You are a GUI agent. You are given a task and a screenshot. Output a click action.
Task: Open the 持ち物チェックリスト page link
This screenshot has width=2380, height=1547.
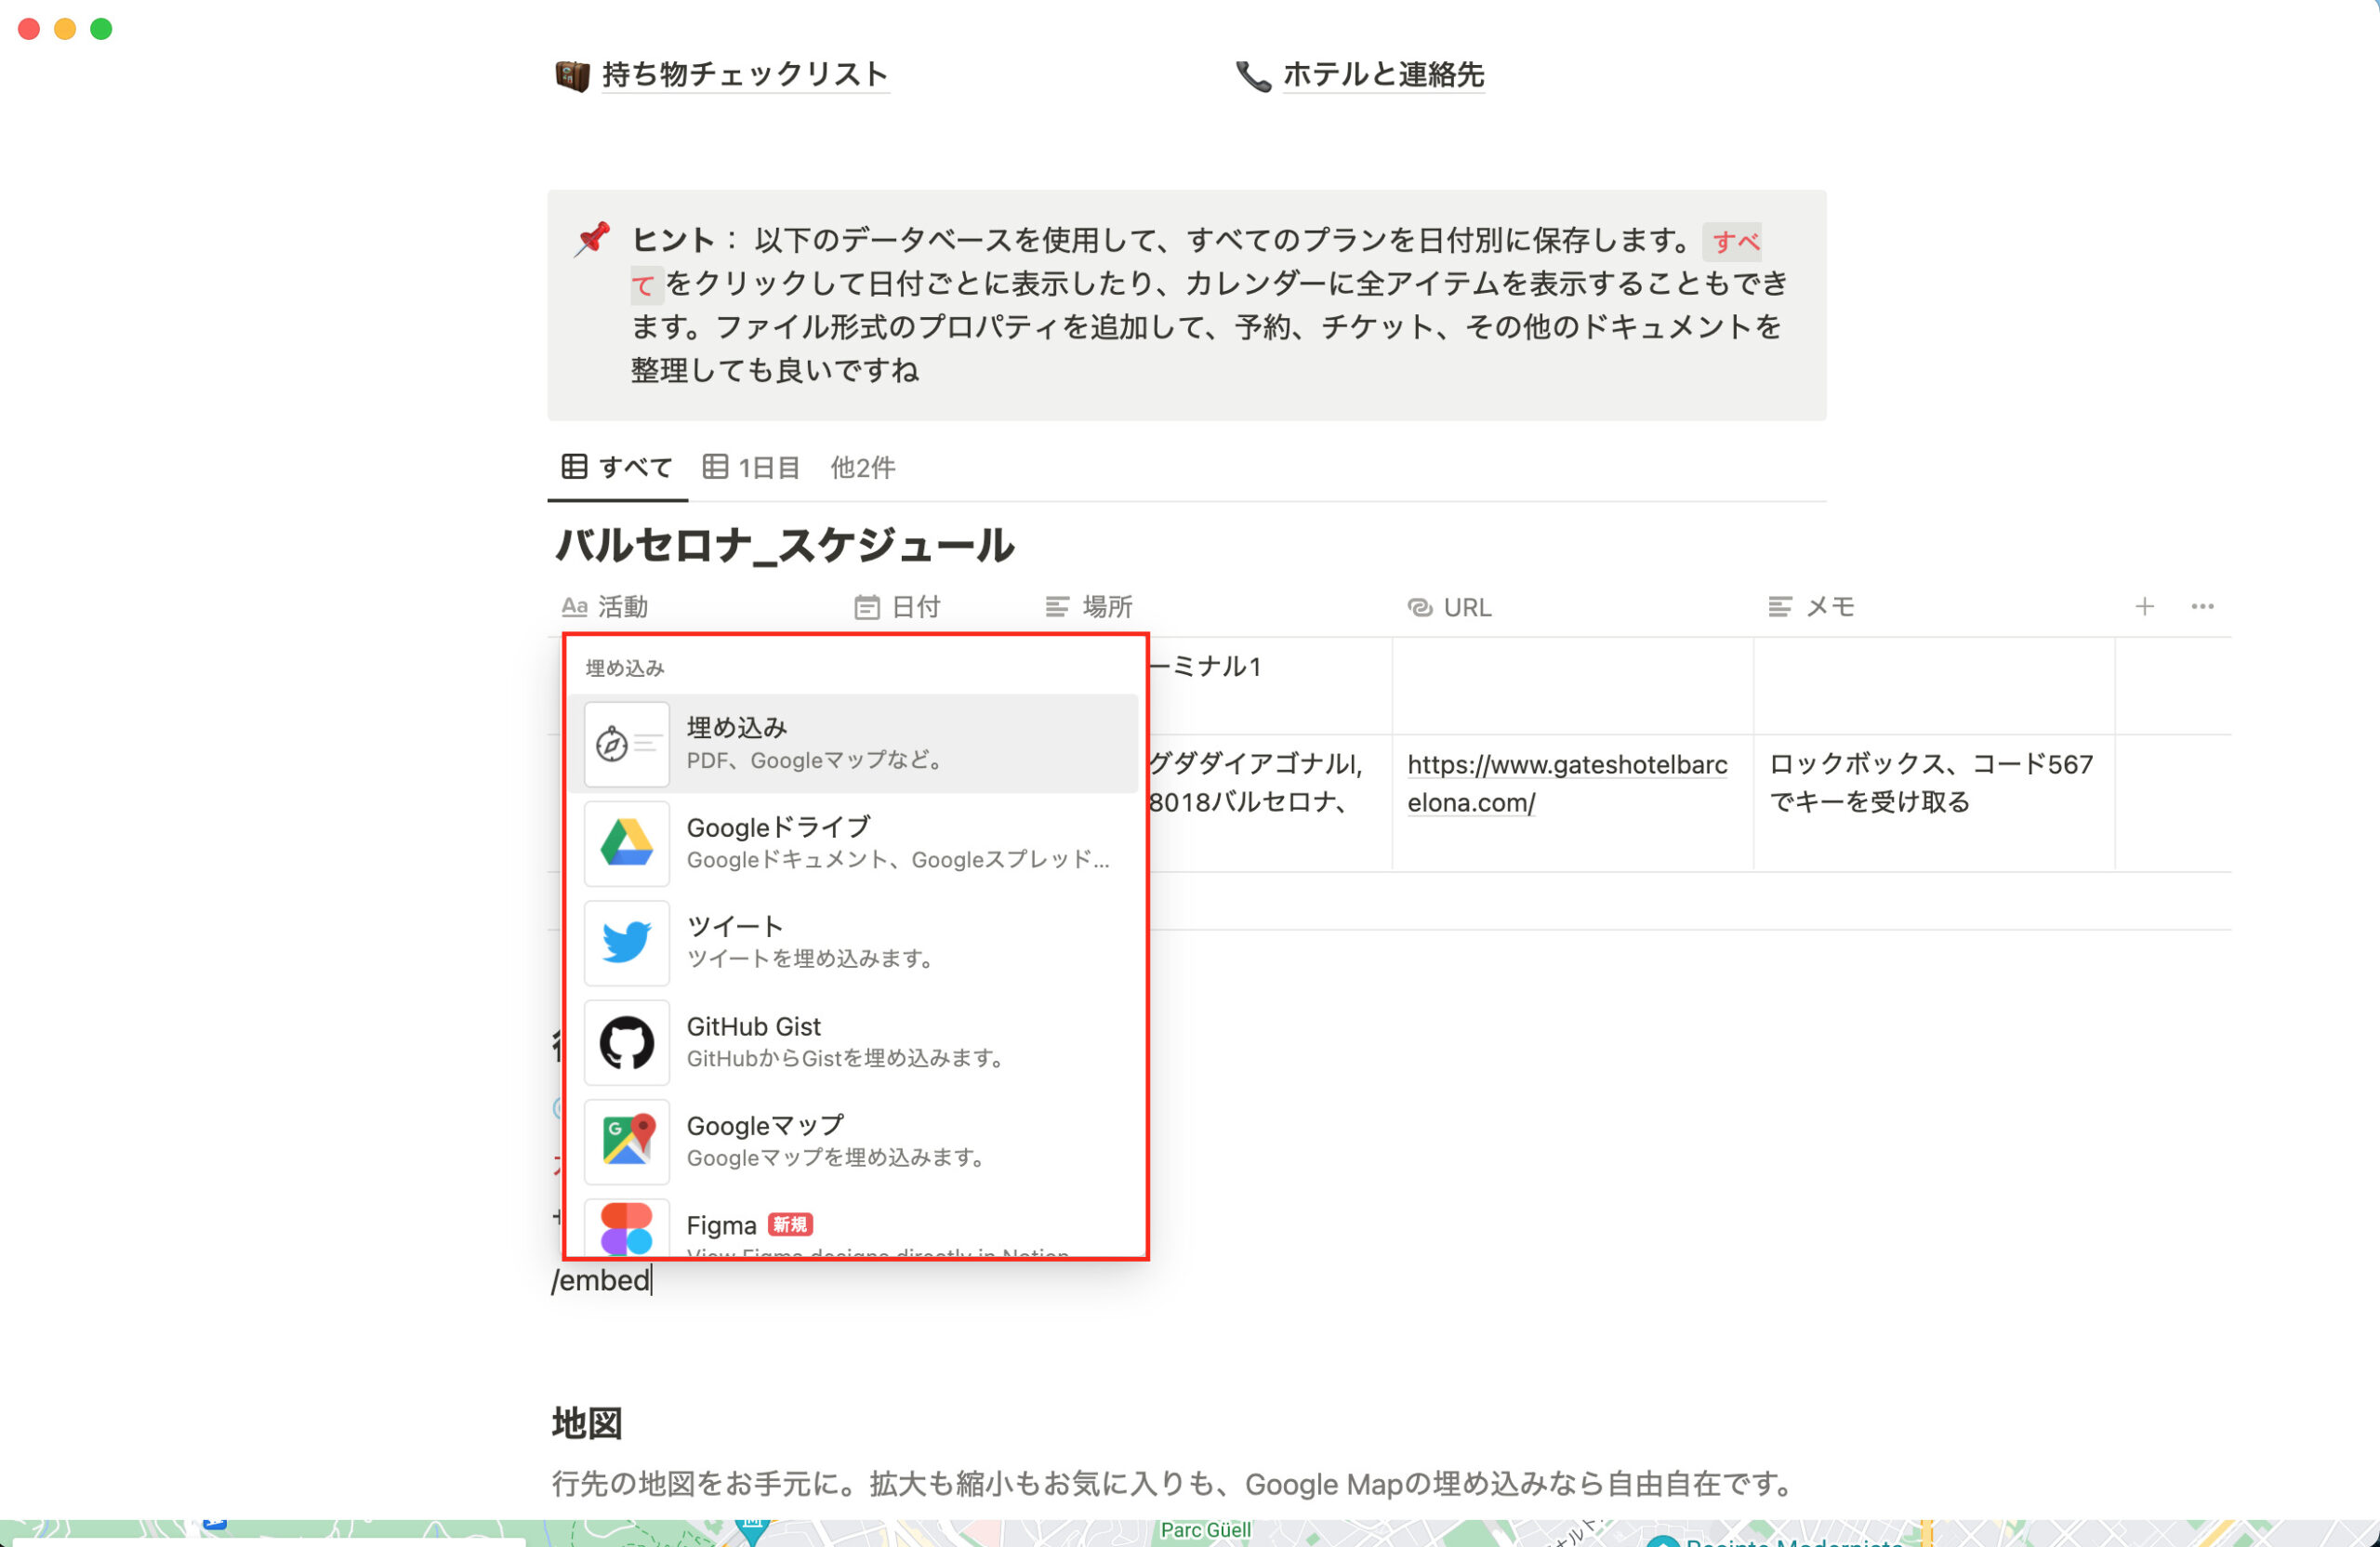pyautogui.click(x=745, y=74)
